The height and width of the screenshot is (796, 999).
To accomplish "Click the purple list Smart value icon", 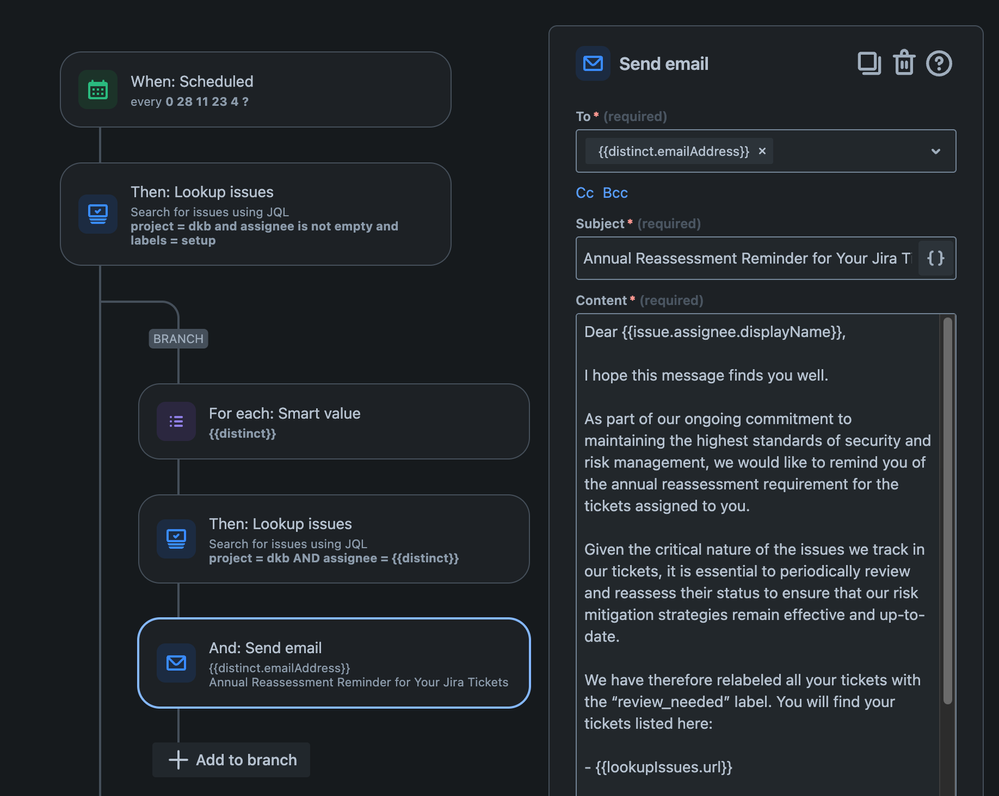I will click(x=176, y=421).
